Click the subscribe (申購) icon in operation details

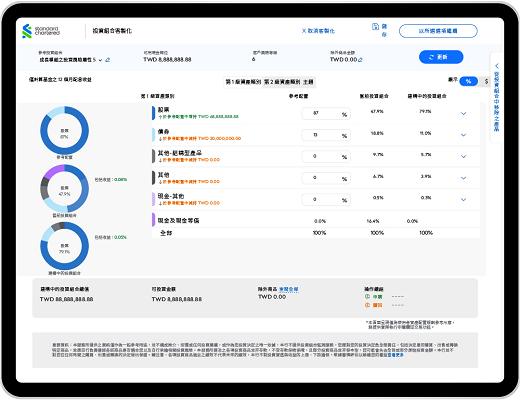(x=368, y=296)
